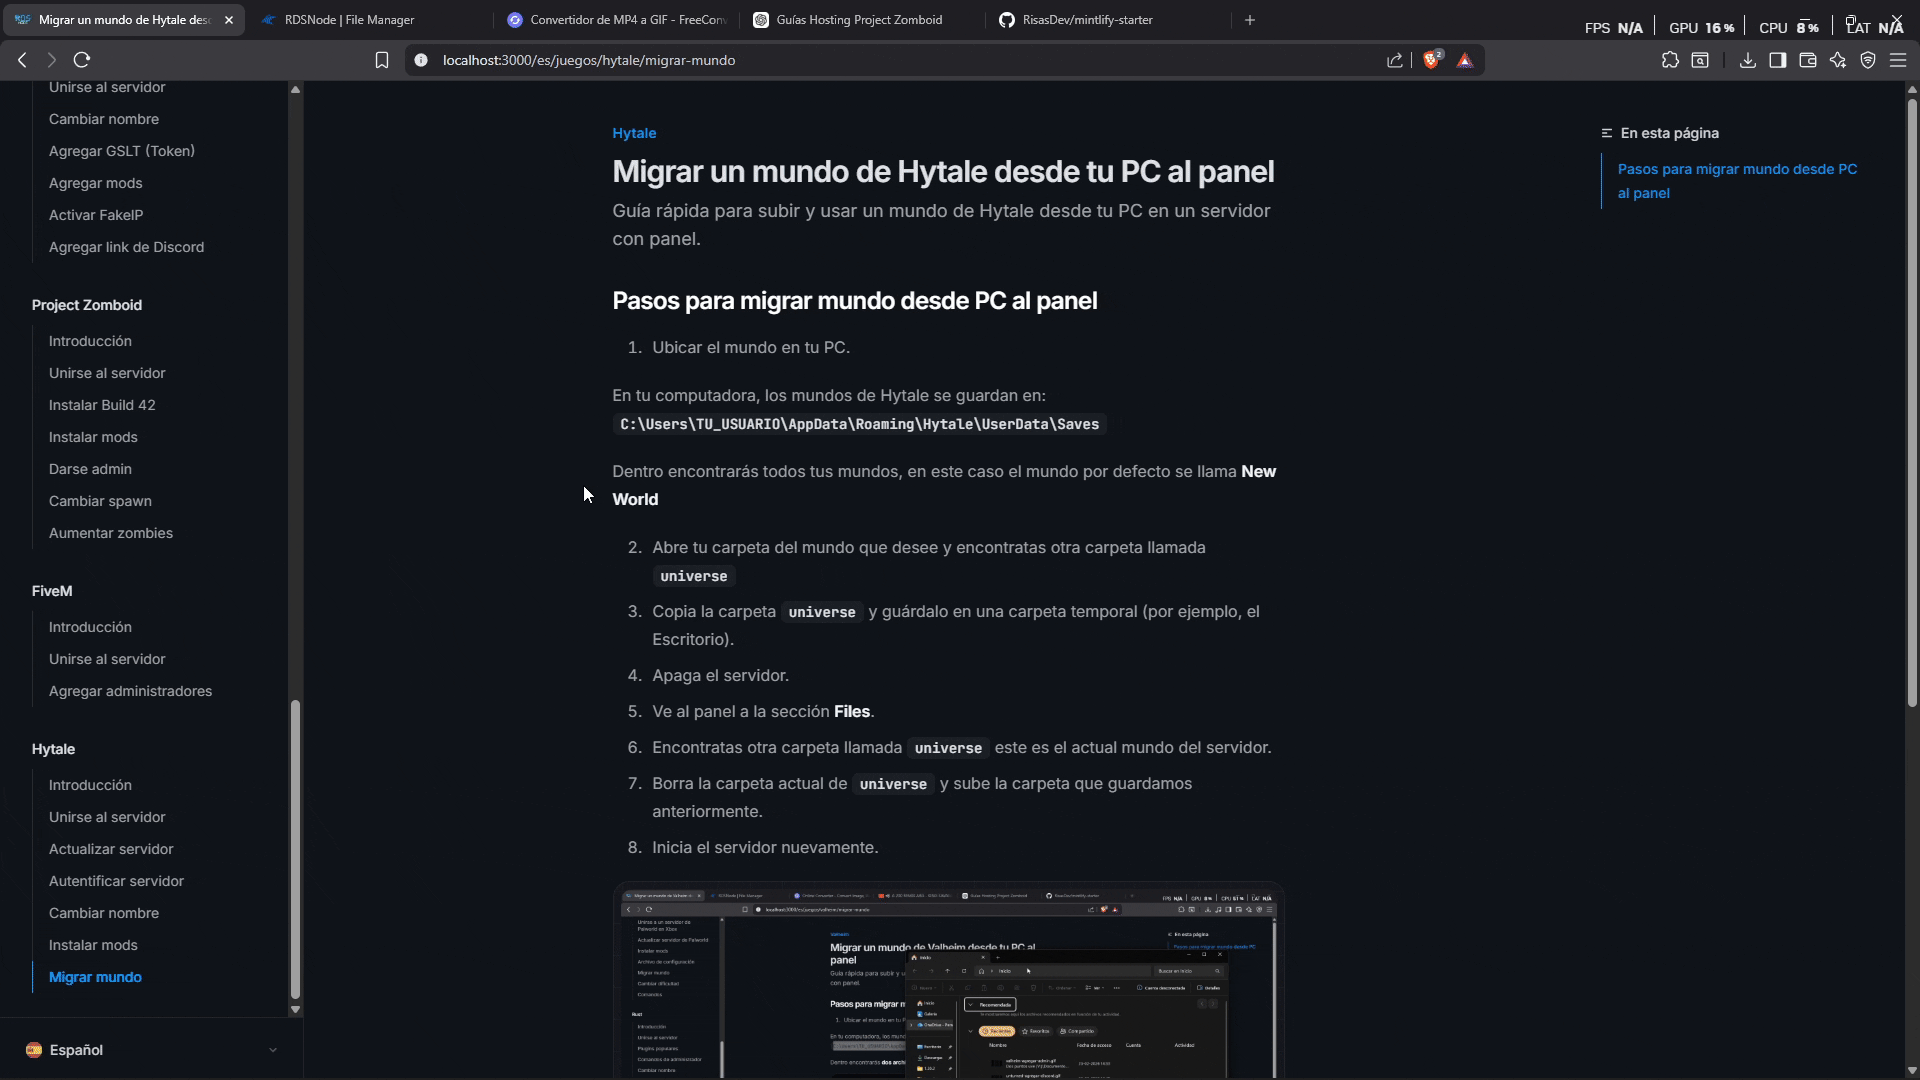Viewport: 1920px width, 1080px height.
Task: Open the browser extensions puzzle icon
Action: [x=1670, y=60]
